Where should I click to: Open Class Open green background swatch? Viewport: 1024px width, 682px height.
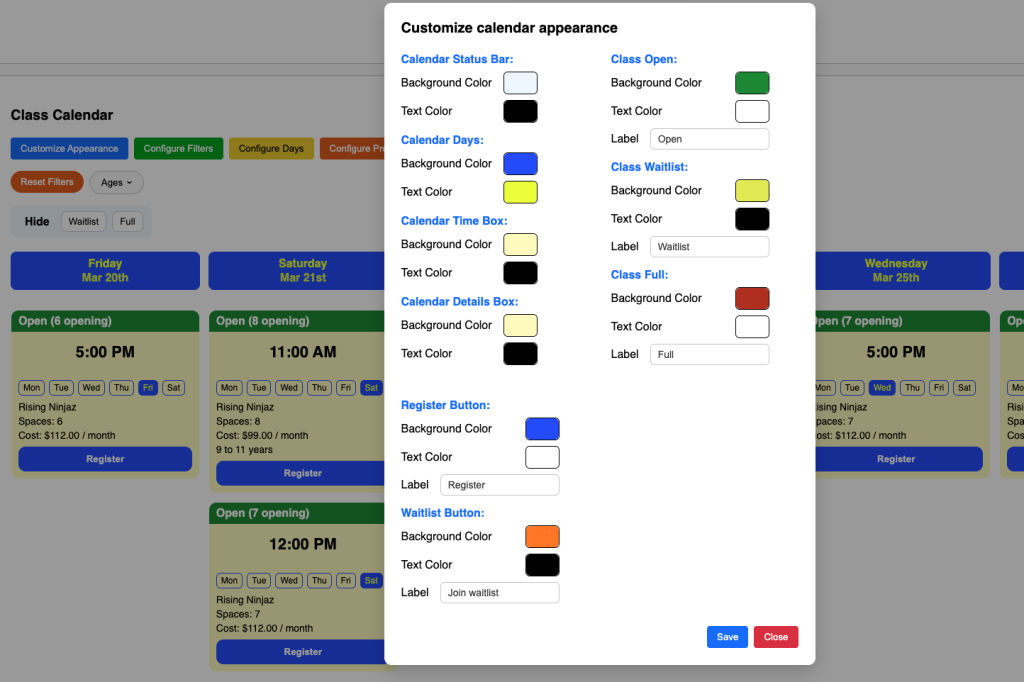(x=752, y=83)
